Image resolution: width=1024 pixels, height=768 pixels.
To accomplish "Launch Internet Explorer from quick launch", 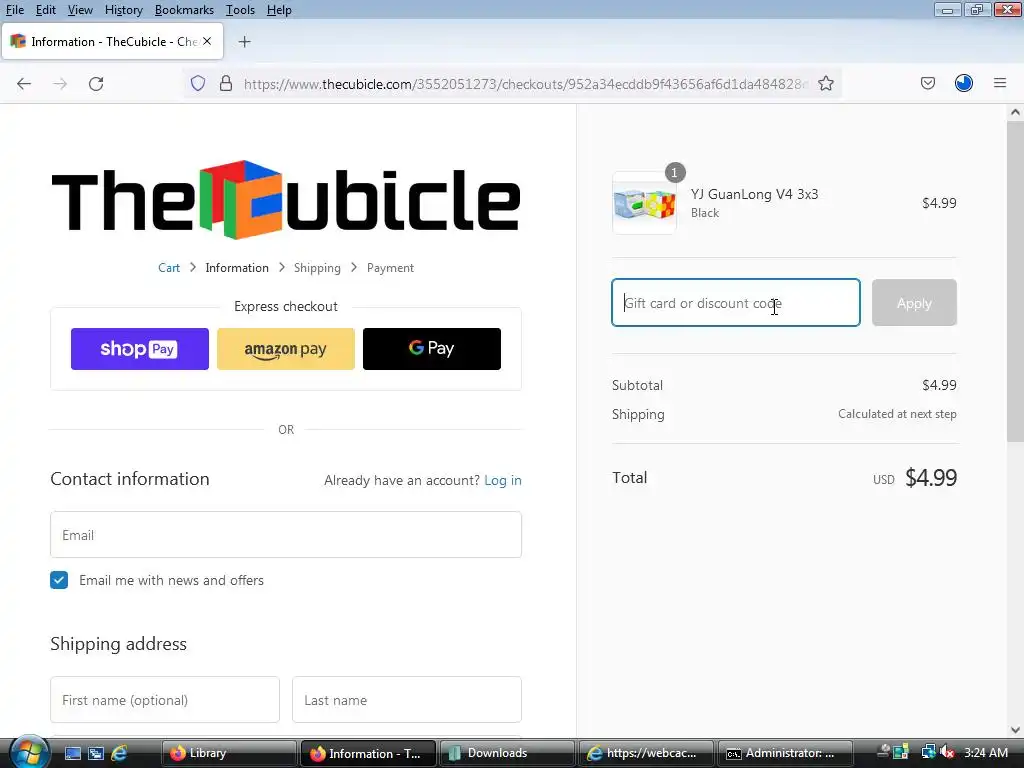I will pyautogui.click(x=119, y=753).
